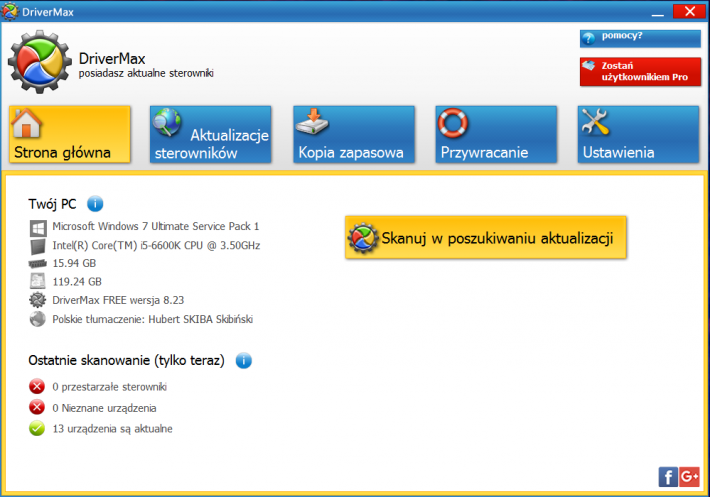Click Zostań użytkownikiem Pro button
The width and height of the screenshot is (710, 497).
pos(640,72)
